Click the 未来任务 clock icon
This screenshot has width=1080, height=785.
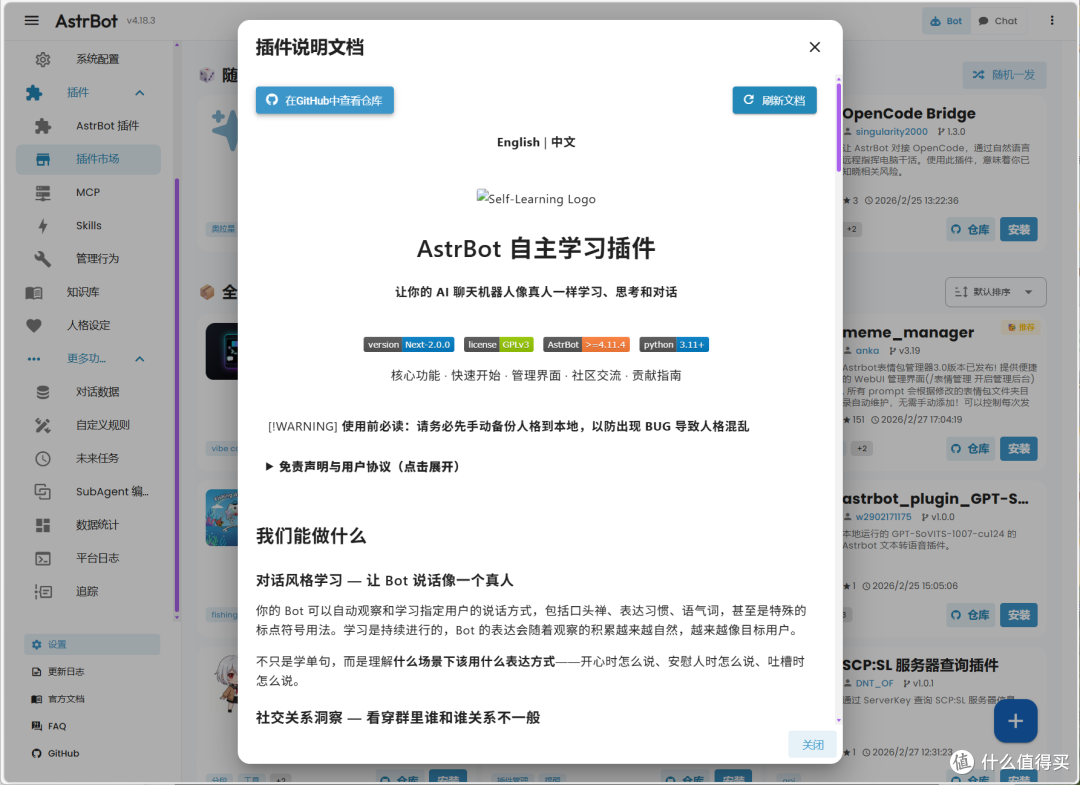point(43,458)
